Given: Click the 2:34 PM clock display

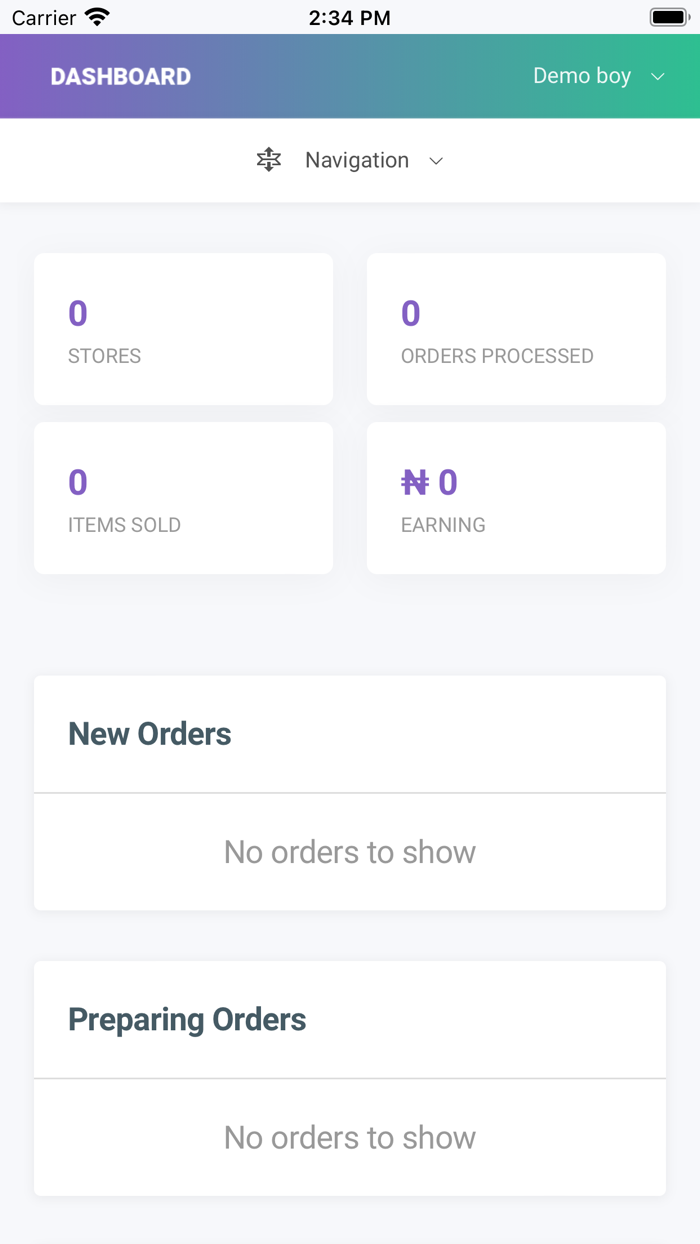Looking at the screenshot, I should (349, 16).
